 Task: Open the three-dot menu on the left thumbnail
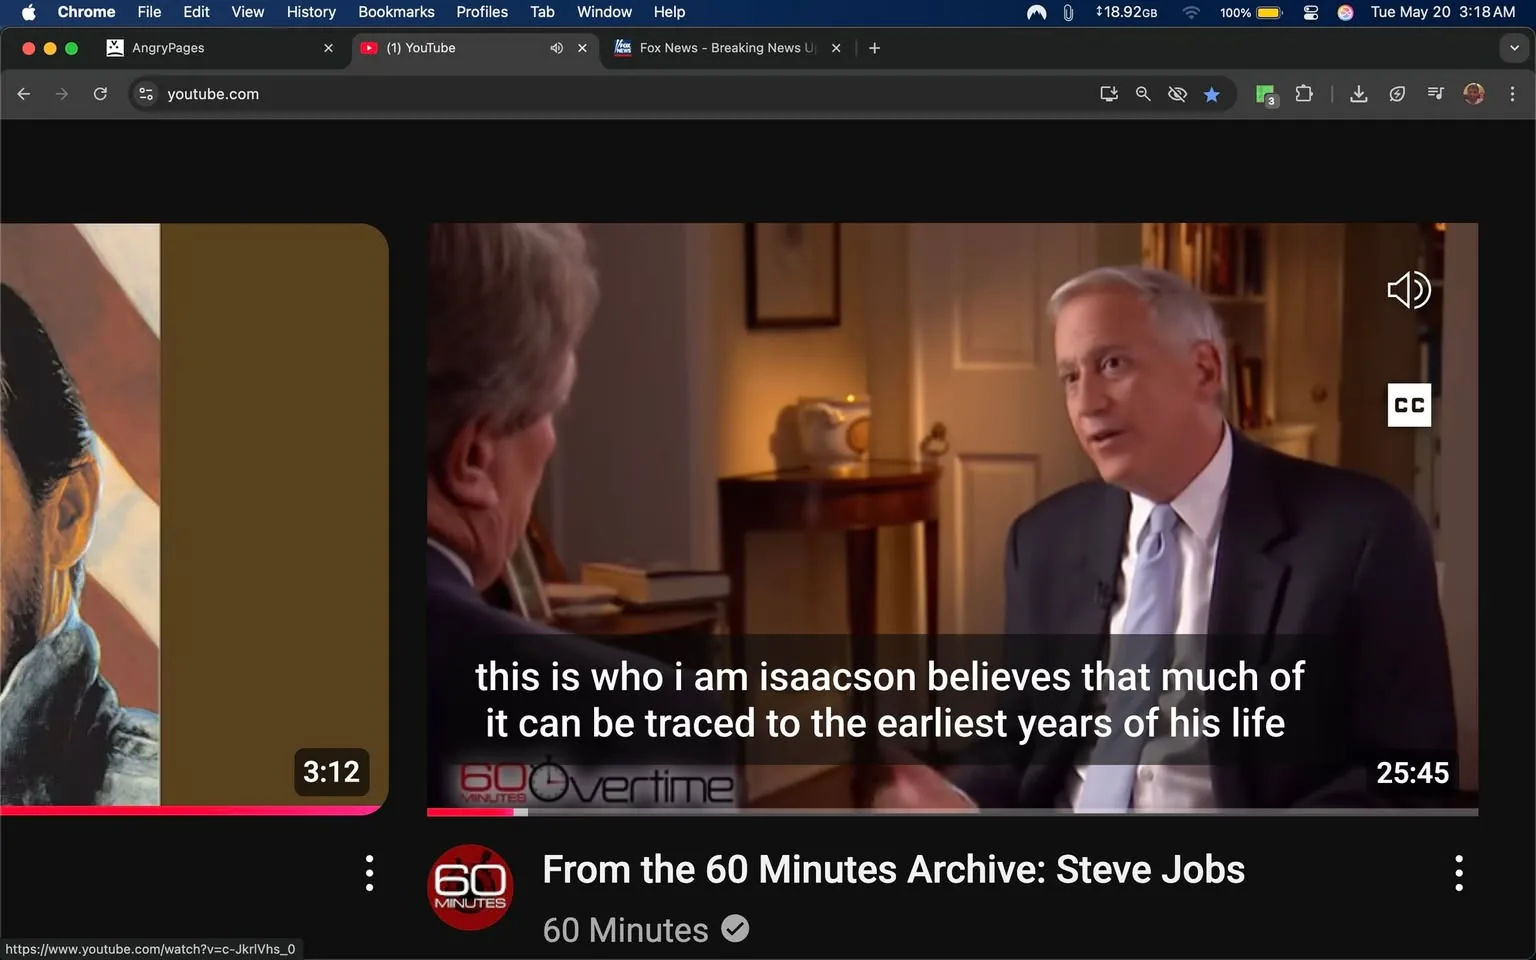(x=369, y=872)
